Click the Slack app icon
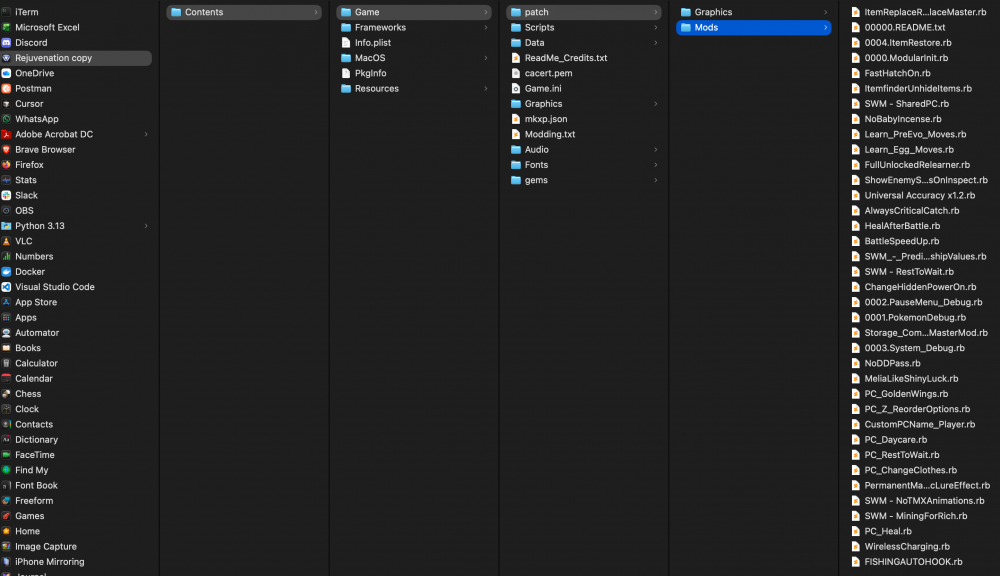Screen dimensions: 1000x576 [6, 195]
